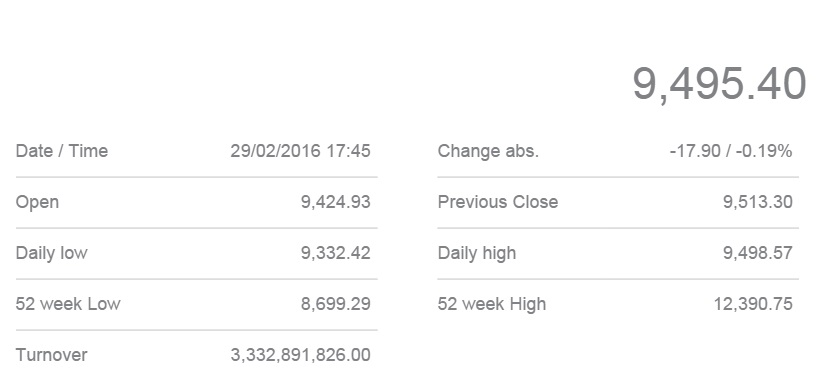
Task: Click the 52 week High value 12,390.75
Action: pyautogui.click(x=753, y=304)
